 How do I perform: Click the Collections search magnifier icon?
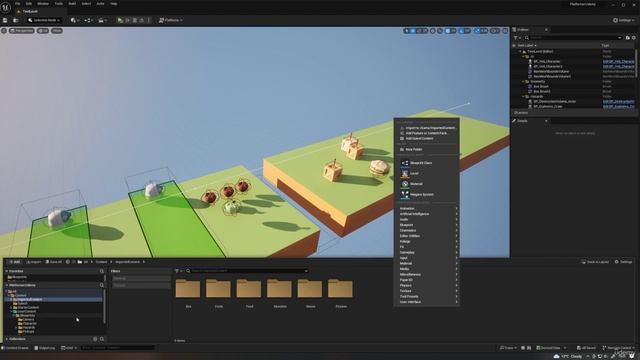tap(102, 339)
